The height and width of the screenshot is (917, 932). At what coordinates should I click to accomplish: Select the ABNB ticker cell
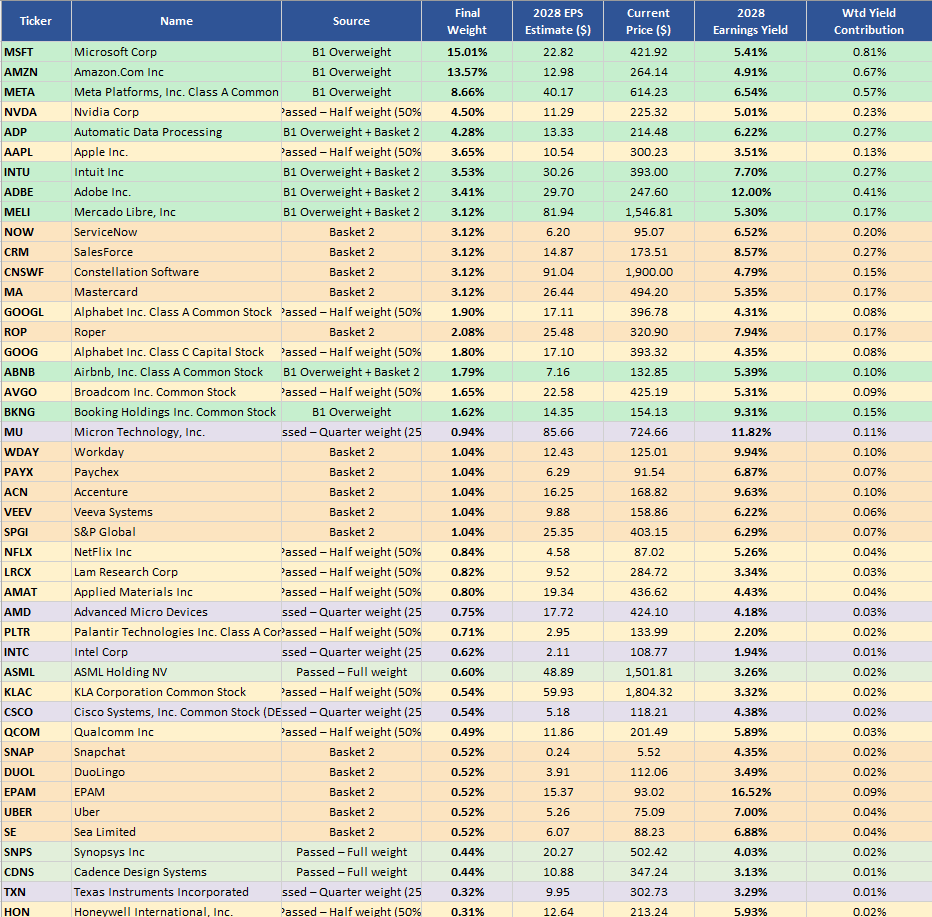coord(36,372)
